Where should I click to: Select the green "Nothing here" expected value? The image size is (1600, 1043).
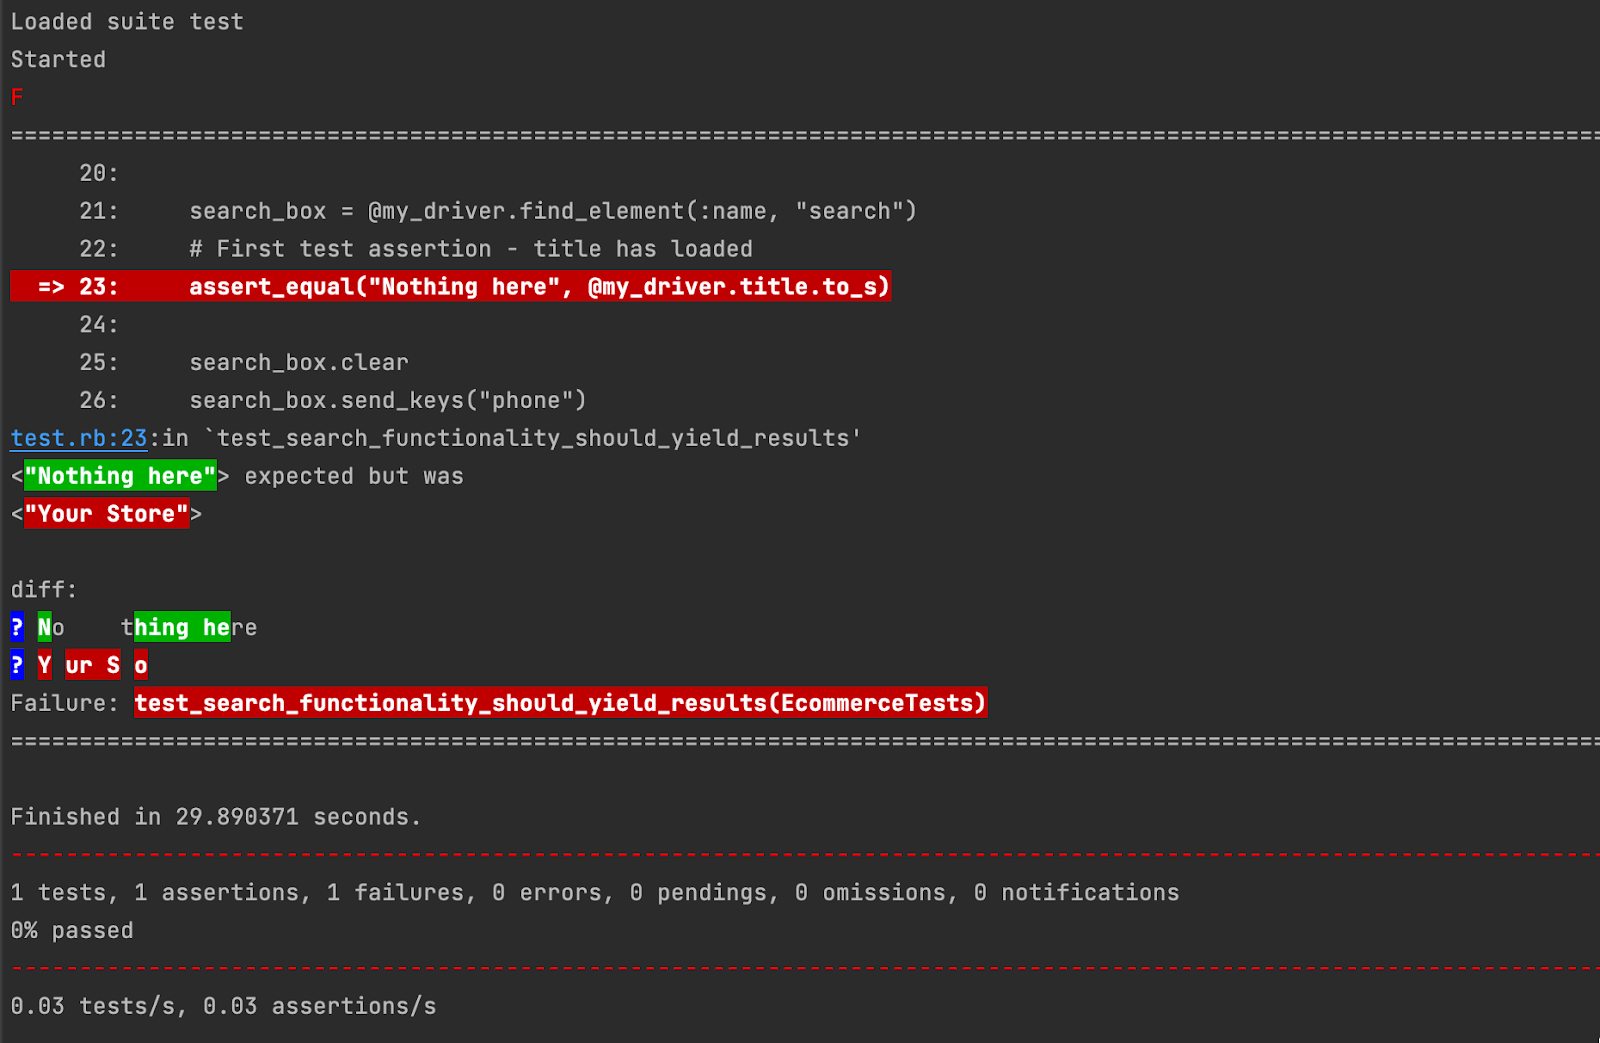click(120, 476)
